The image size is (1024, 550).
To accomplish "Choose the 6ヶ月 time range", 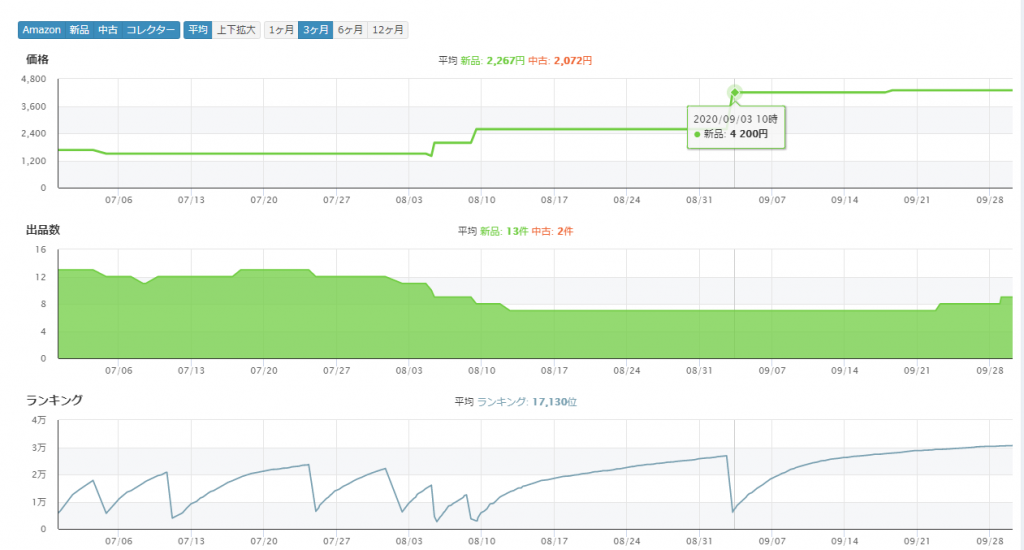I will coord(350,30).
